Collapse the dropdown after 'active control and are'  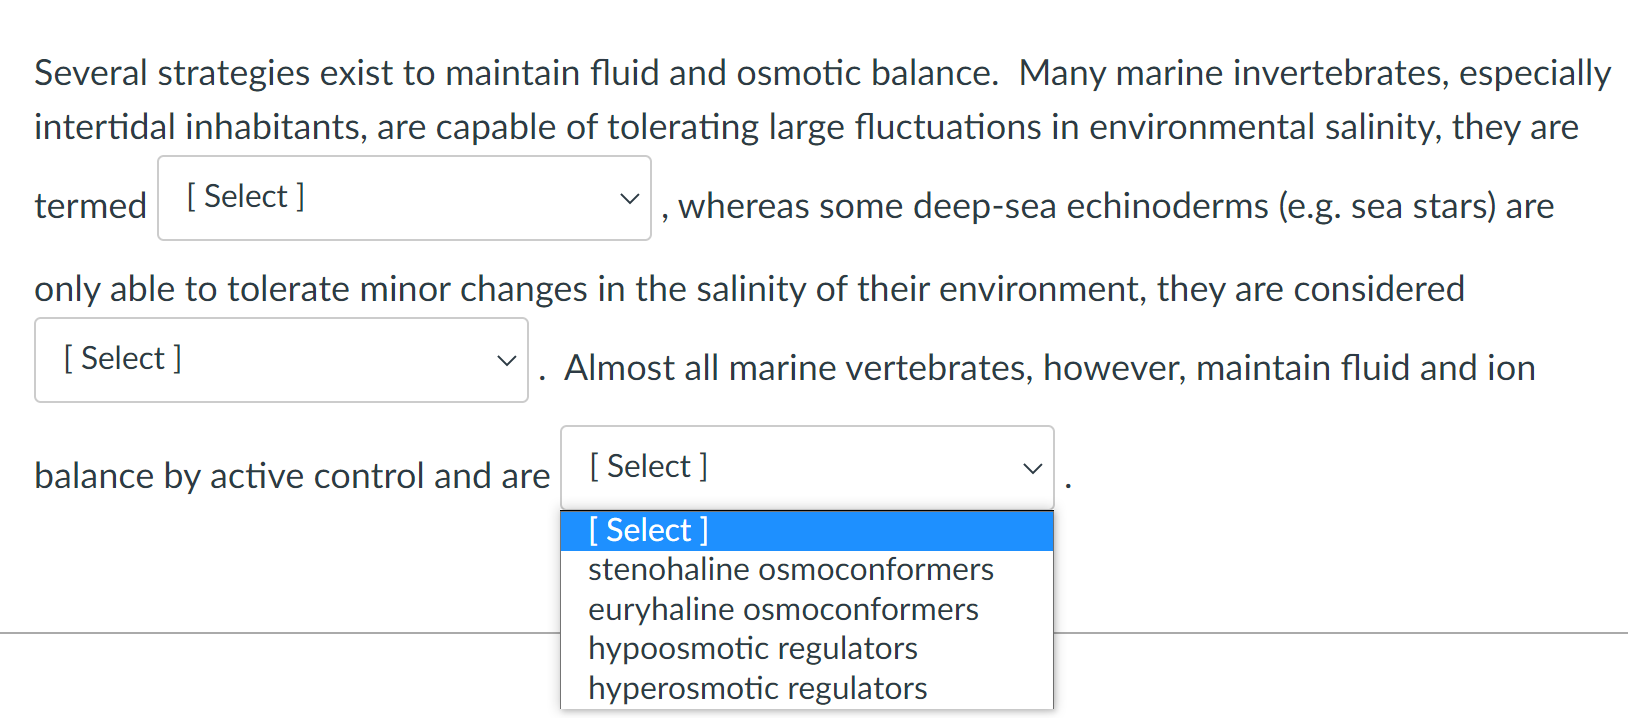[806, 468]
